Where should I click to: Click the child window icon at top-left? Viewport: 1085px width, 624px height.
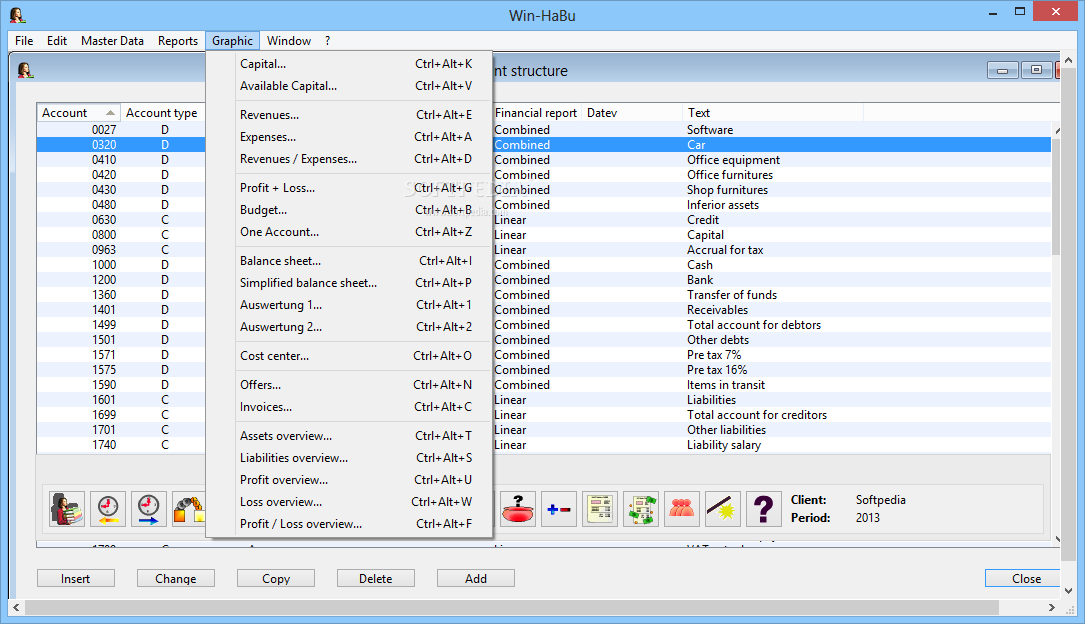[x=26, y=70]
